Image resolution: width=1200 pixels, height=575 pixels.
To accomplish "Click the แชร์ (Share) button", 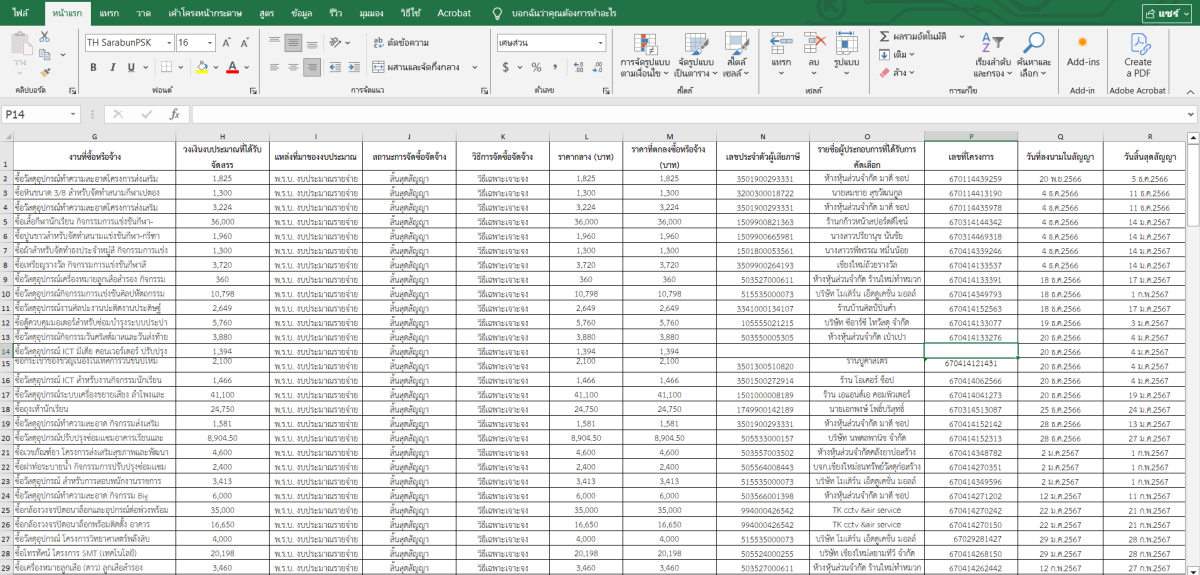I will pyautogui.click(x=1166, y=12).
